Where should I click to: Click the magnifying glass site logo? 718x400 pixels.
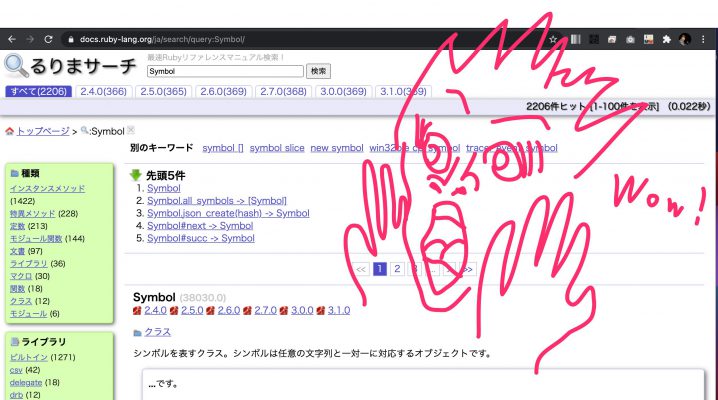(x=16, y=65)
